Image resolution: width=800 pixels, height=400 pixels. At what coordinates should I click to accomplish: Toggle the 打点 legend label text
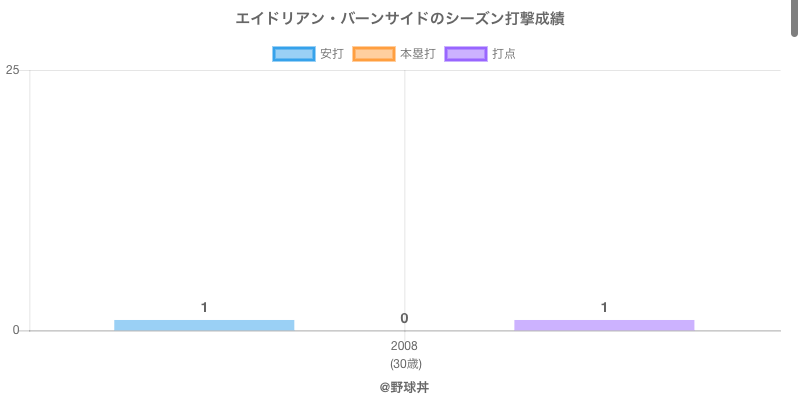coord(504,54)
